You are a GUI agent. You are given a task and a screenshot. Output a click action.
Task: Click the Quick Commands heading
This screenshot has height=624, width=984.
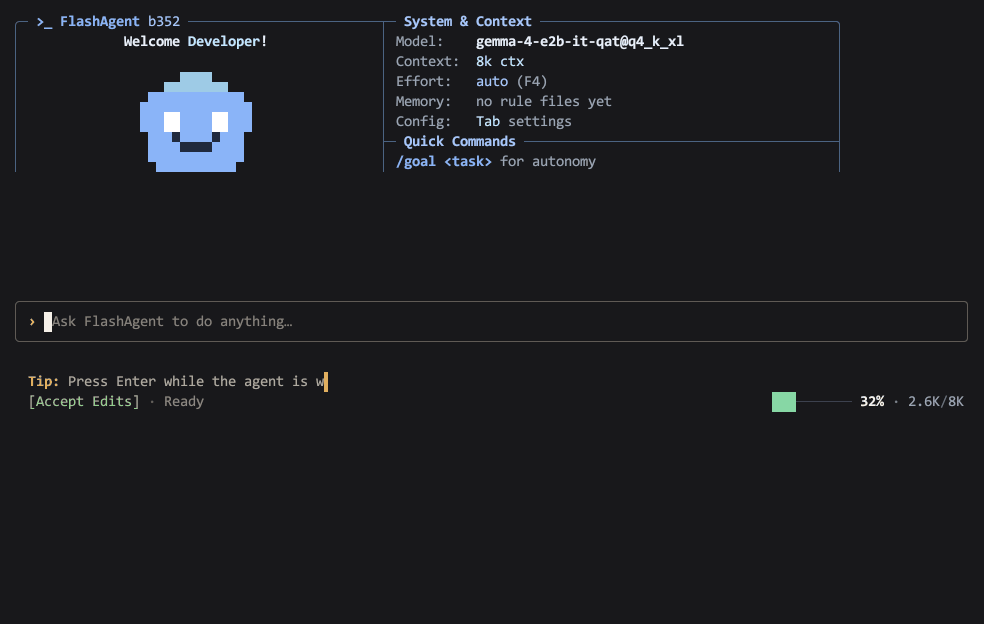459,141
